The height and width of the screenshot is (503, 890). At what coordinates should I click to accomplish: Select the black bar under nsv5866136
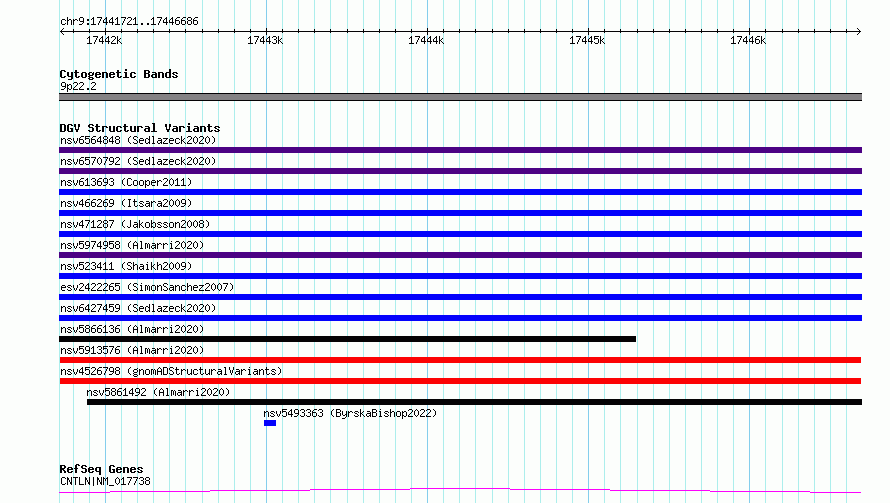pyautogui.click(x=347, y=339)
